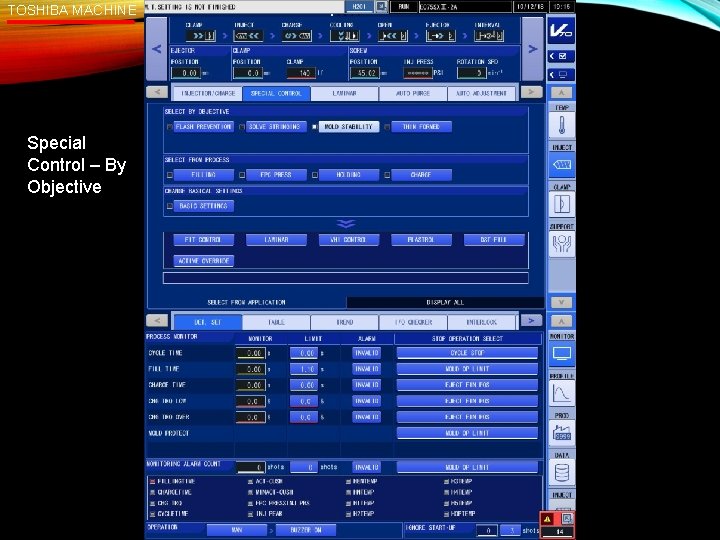
Task: Switch to the AUTO PURGE tab
Action: tap(413, 93)
